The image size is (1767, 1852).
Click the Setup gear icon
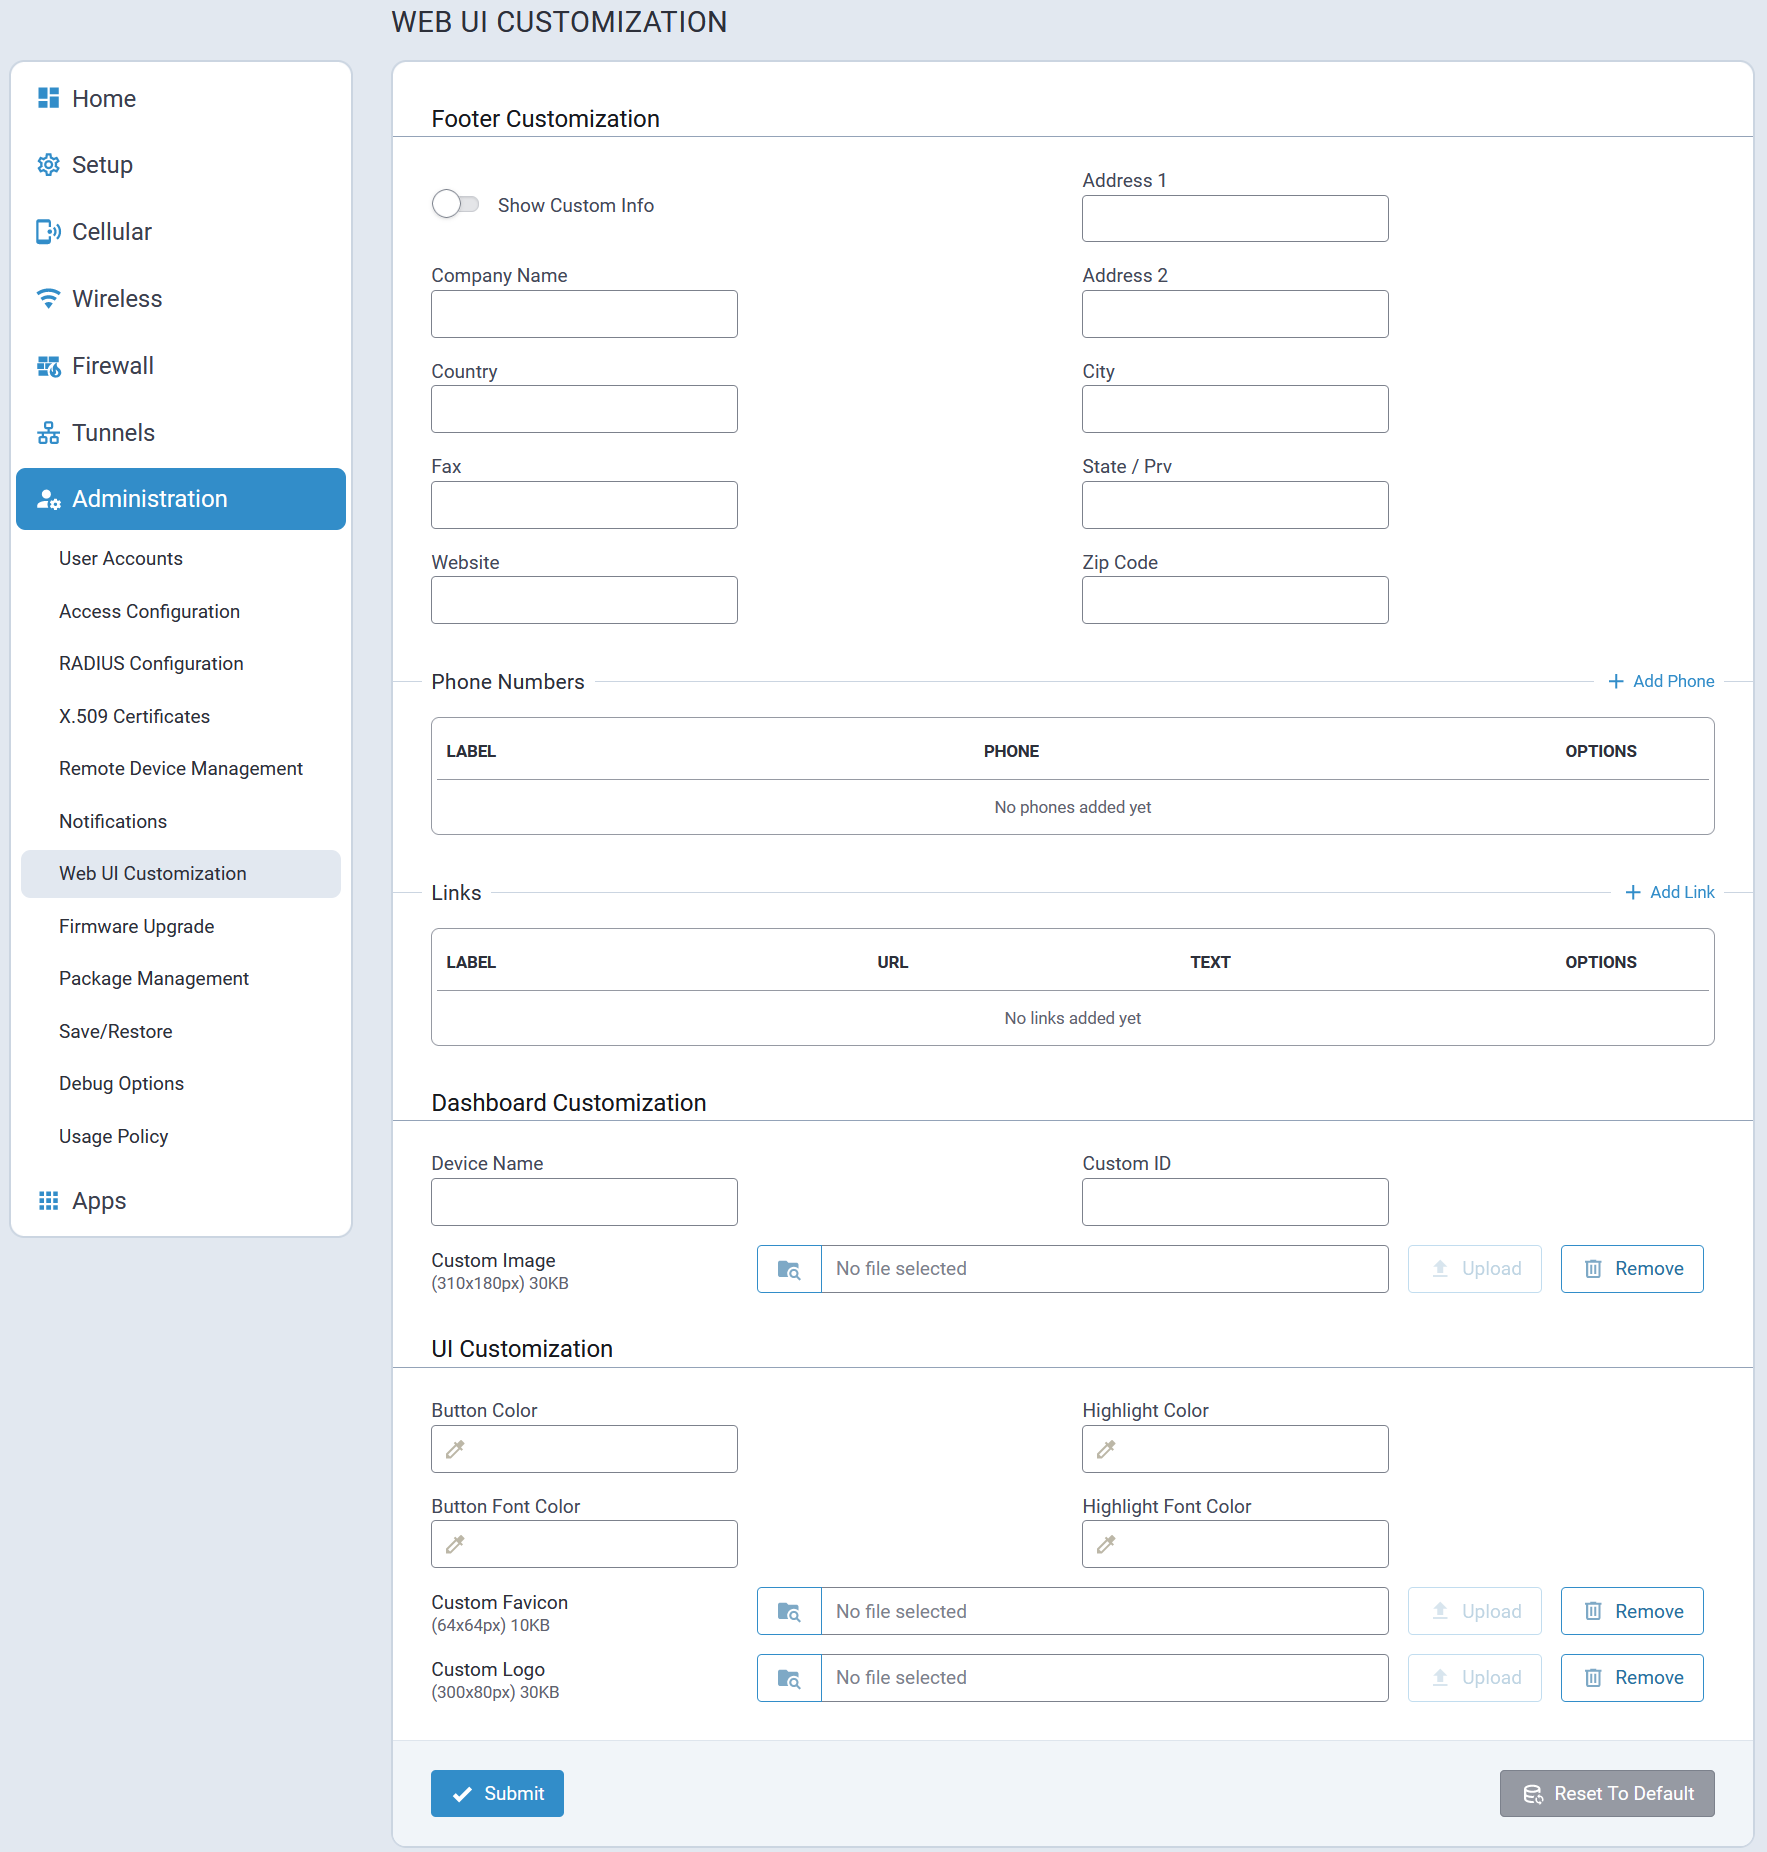coord(48,165)
